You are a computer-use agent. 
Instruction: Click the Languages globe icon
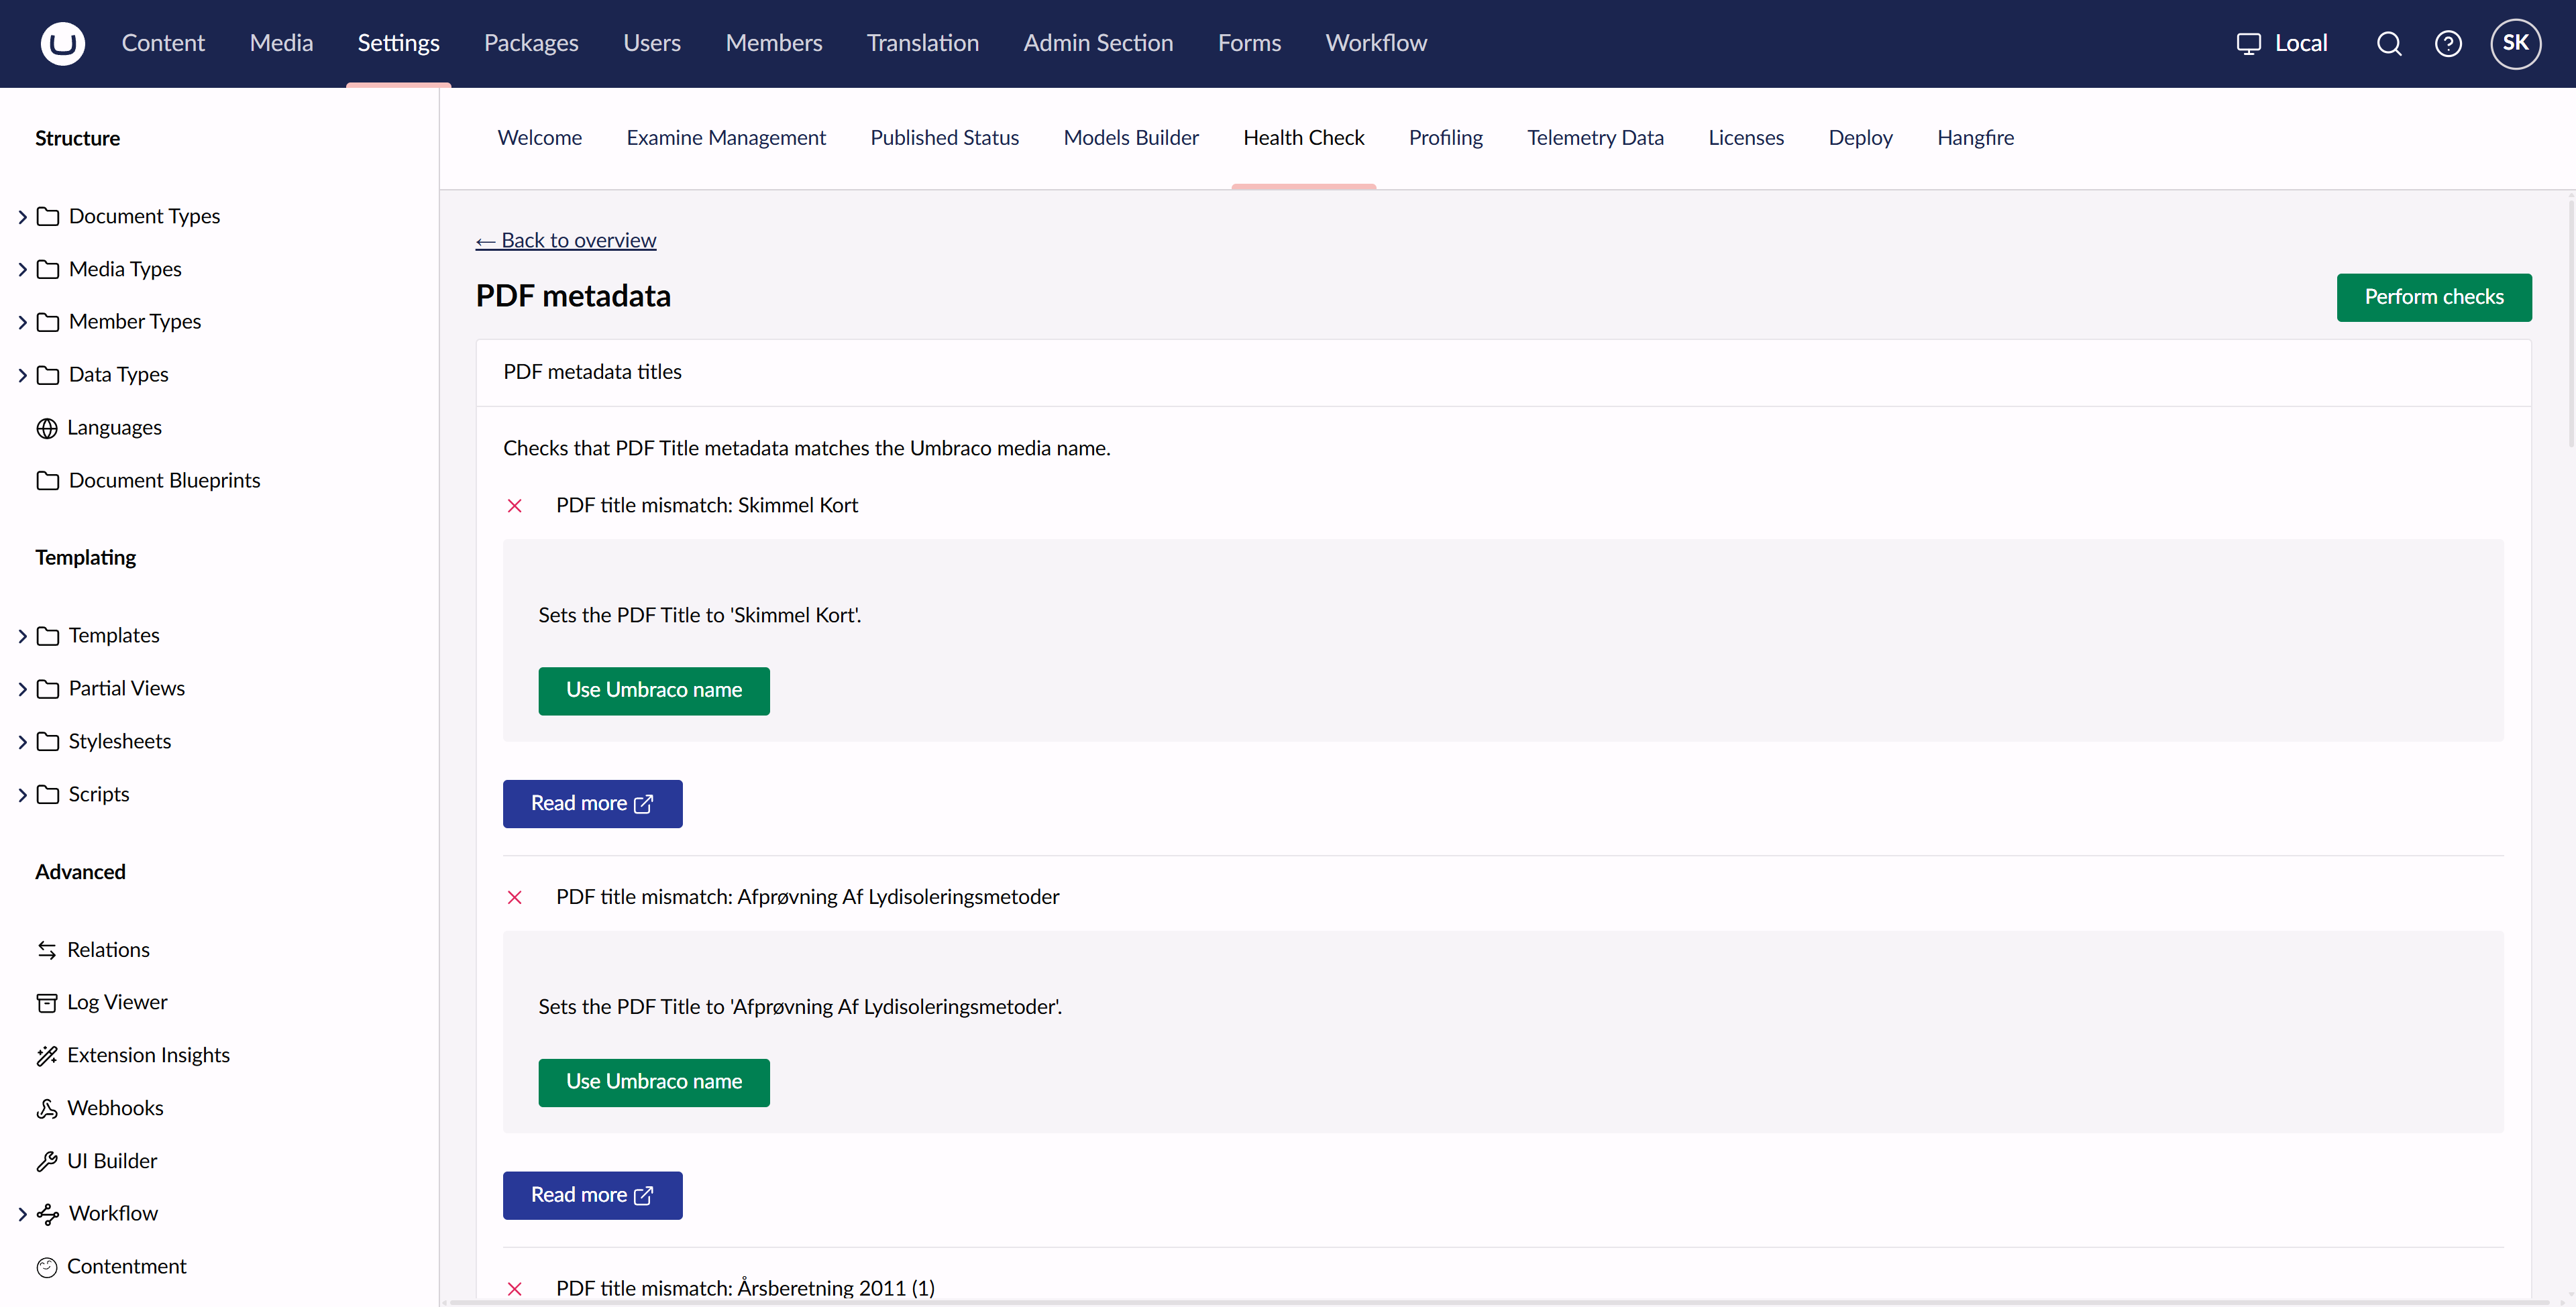pyautogui.click(x=47, y=428)
